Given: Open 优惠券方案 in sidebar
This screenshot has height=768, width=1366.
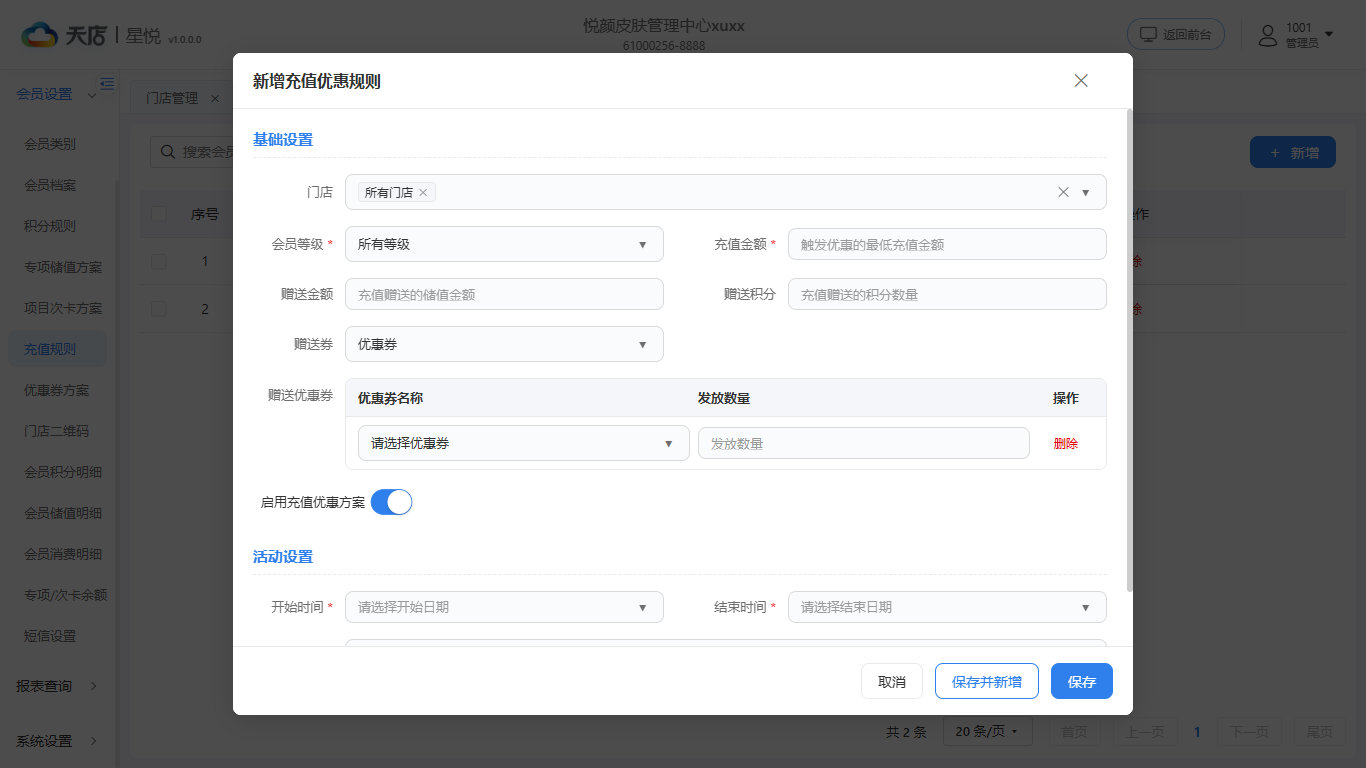Looking at the screenshot, I should 57,390.
